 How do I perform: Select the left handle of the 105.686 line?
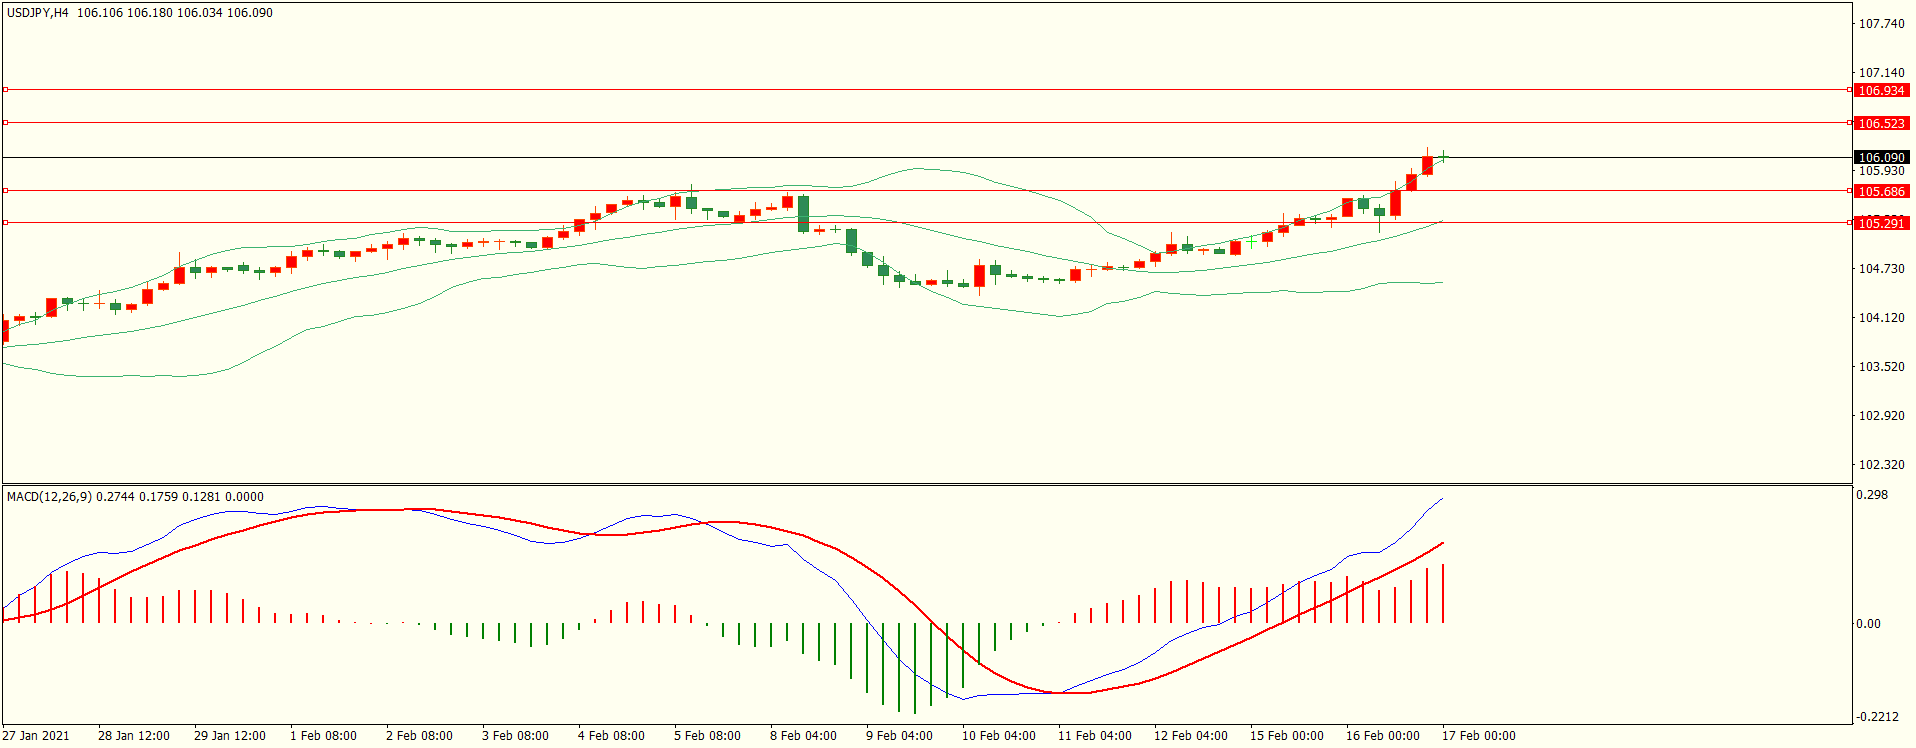pos(5,190)
